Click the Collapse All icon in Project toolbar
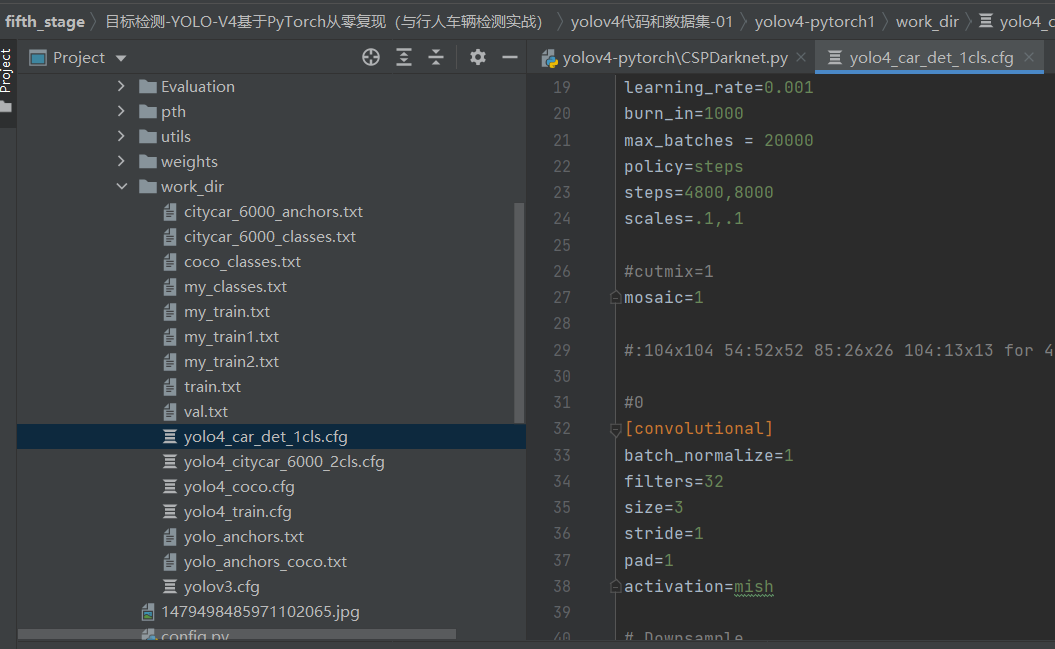This screenshot has height=649, width=1055. click(x=435, y=57)
